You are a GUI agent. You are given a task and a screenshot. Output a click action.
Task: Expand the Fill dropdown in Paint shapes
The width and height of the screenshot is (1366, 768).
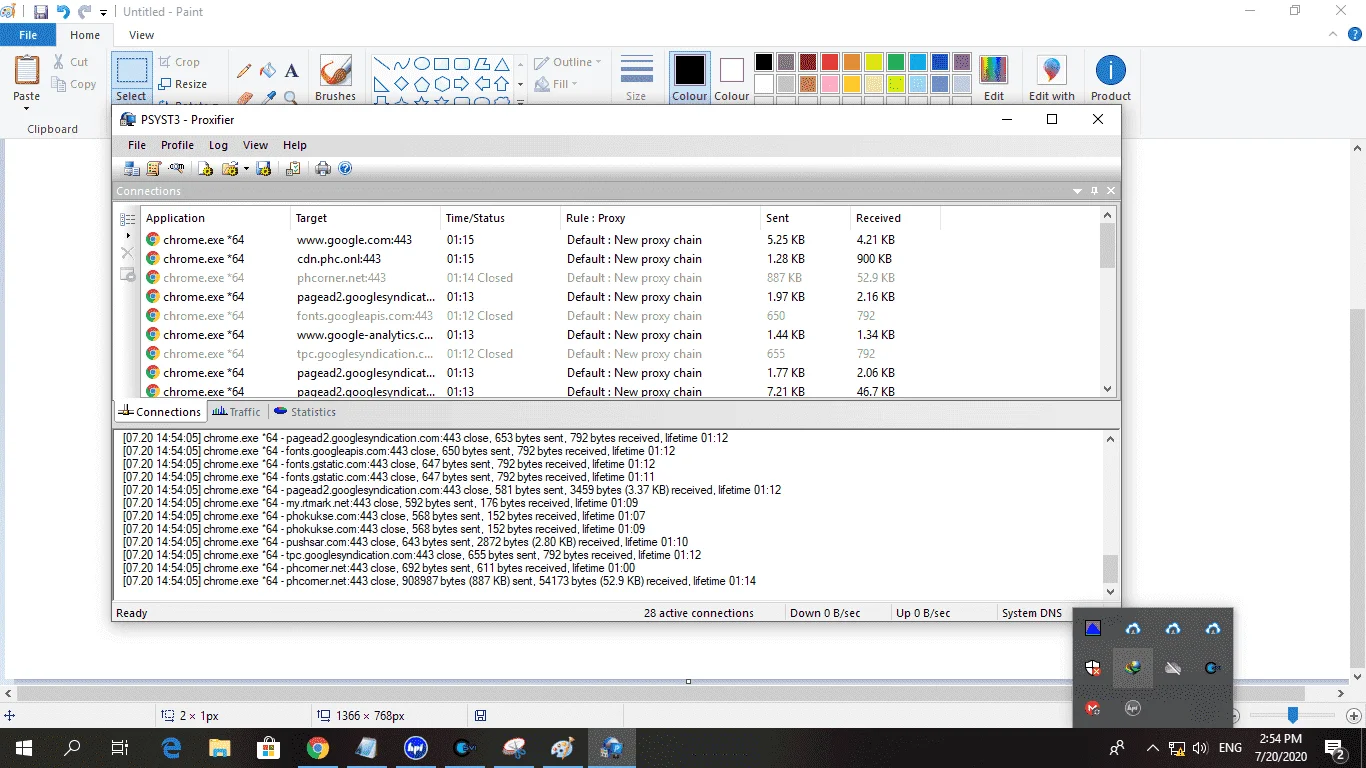574,84
